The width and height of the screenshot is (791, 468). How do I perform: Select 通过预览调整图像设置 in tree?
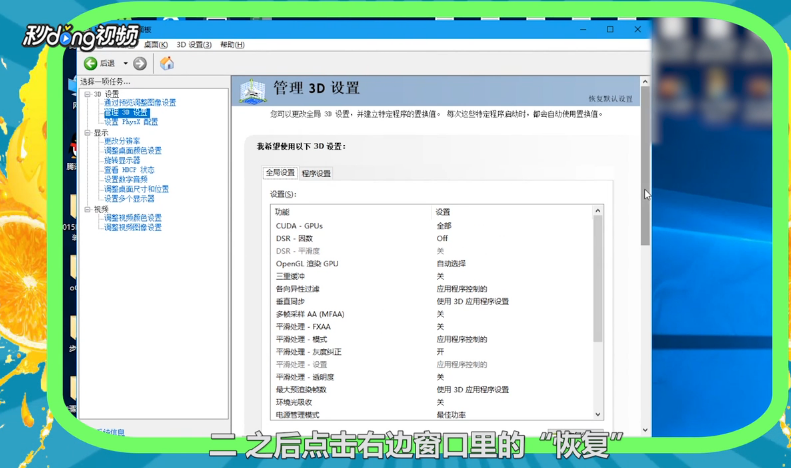140,103
